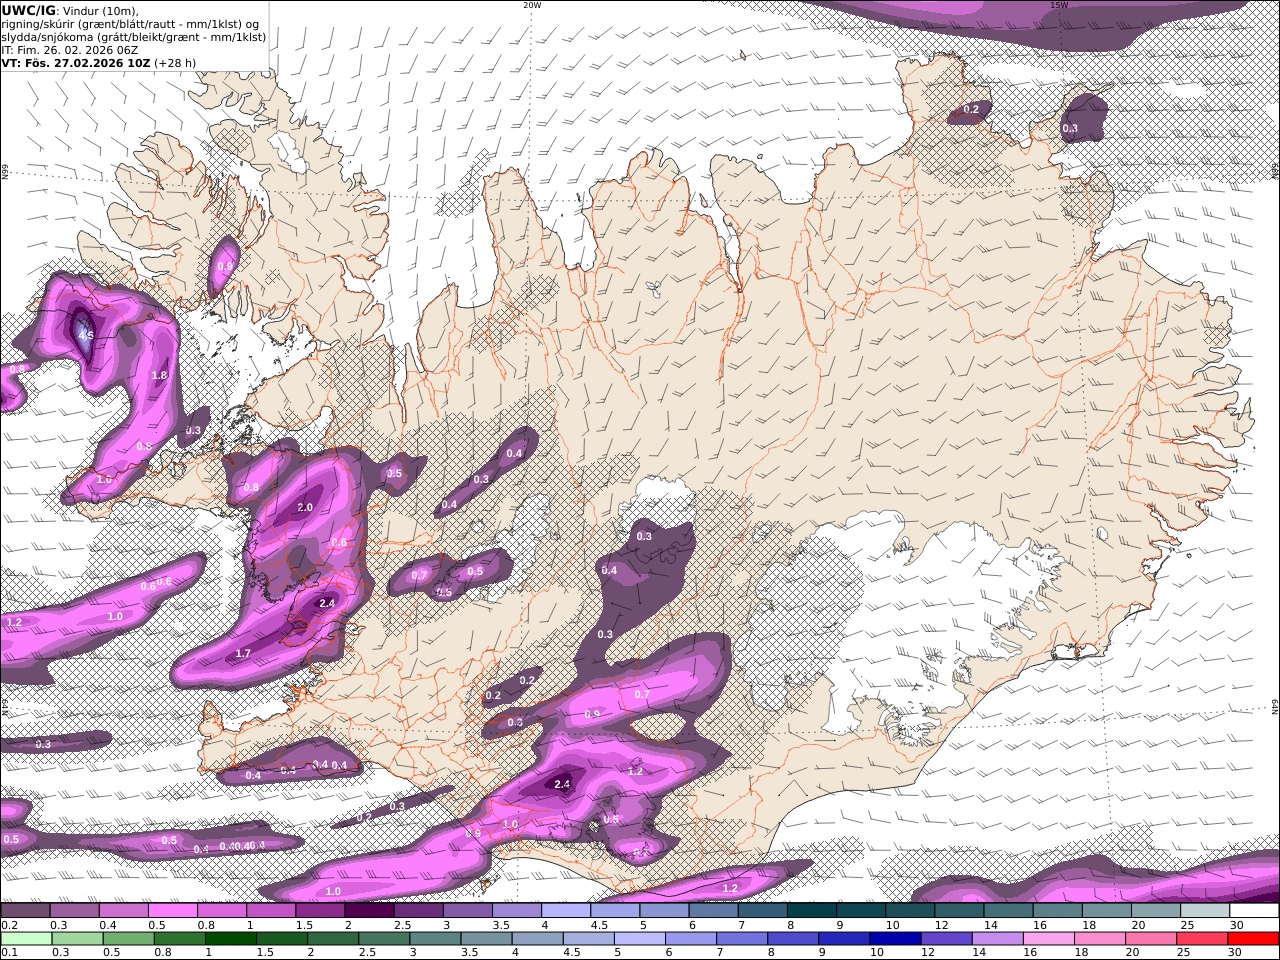
Task: Click the 2.4 label in the southern snow band
Action: [562, 784]
